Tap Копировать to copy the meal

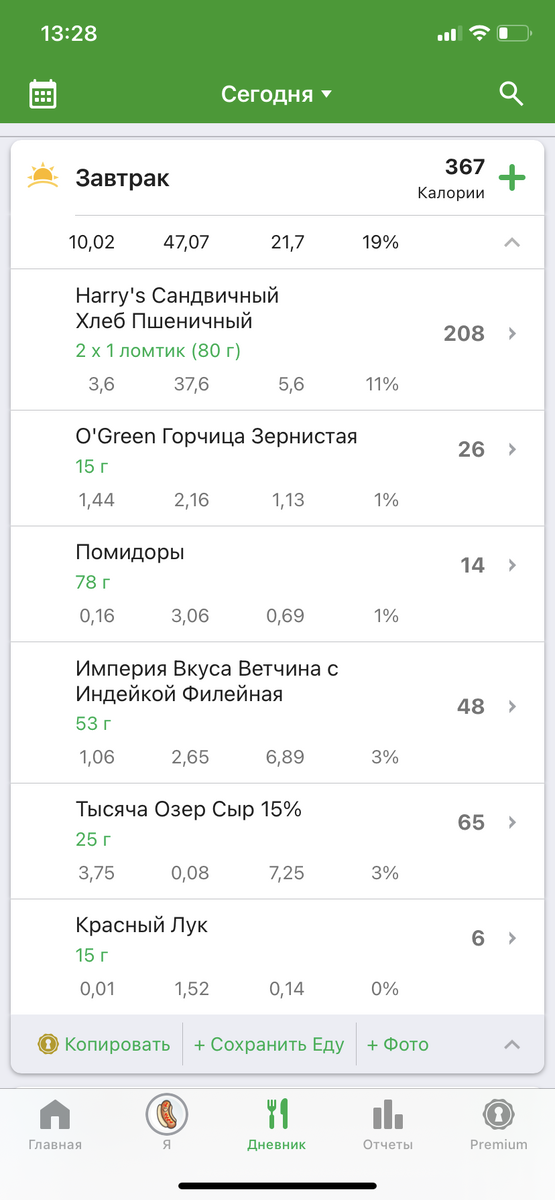104,1045
